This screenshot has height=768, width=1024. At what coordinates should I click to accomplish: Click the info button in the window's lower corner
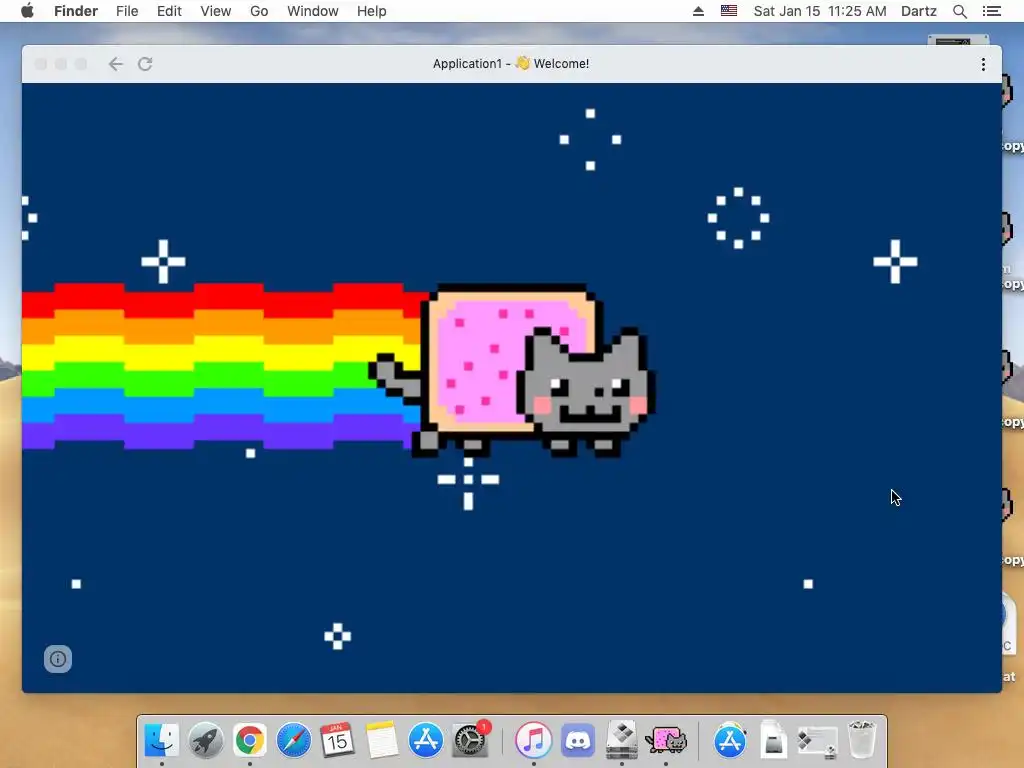(57, 658)
